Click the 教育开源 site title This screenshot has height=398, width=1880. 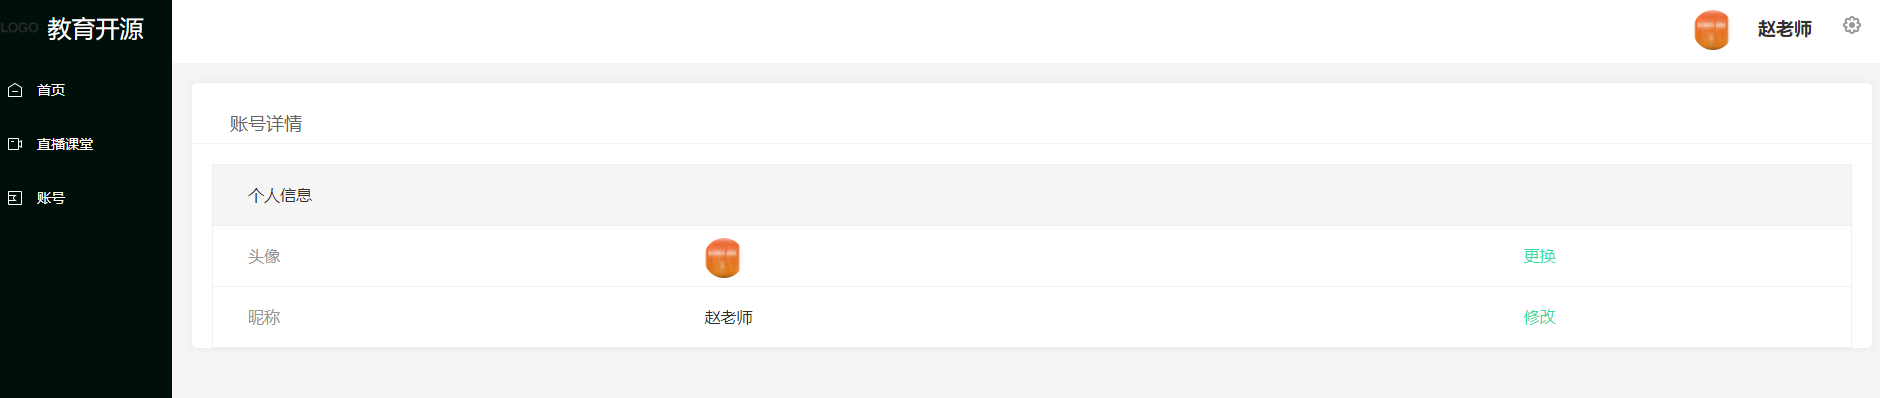click(95, 29)
